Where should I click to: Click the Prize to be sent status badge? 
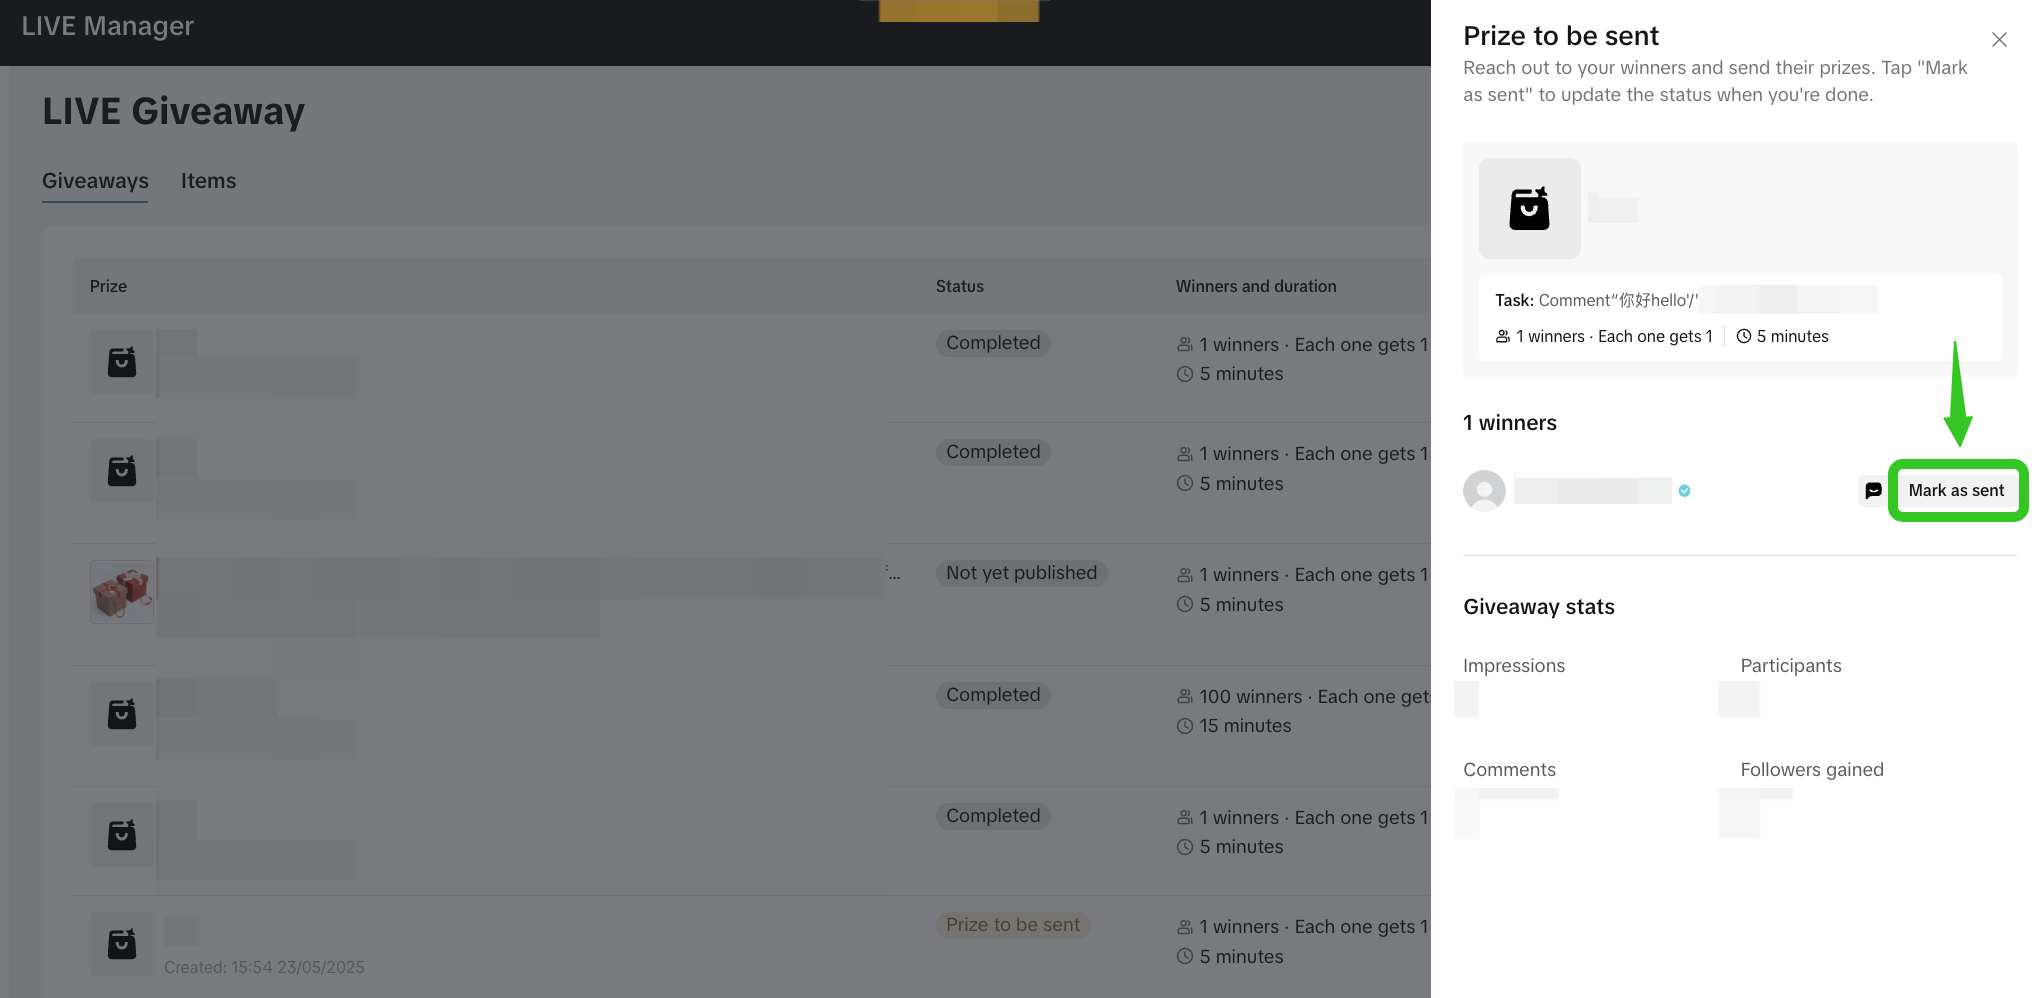click(1012, 925)
